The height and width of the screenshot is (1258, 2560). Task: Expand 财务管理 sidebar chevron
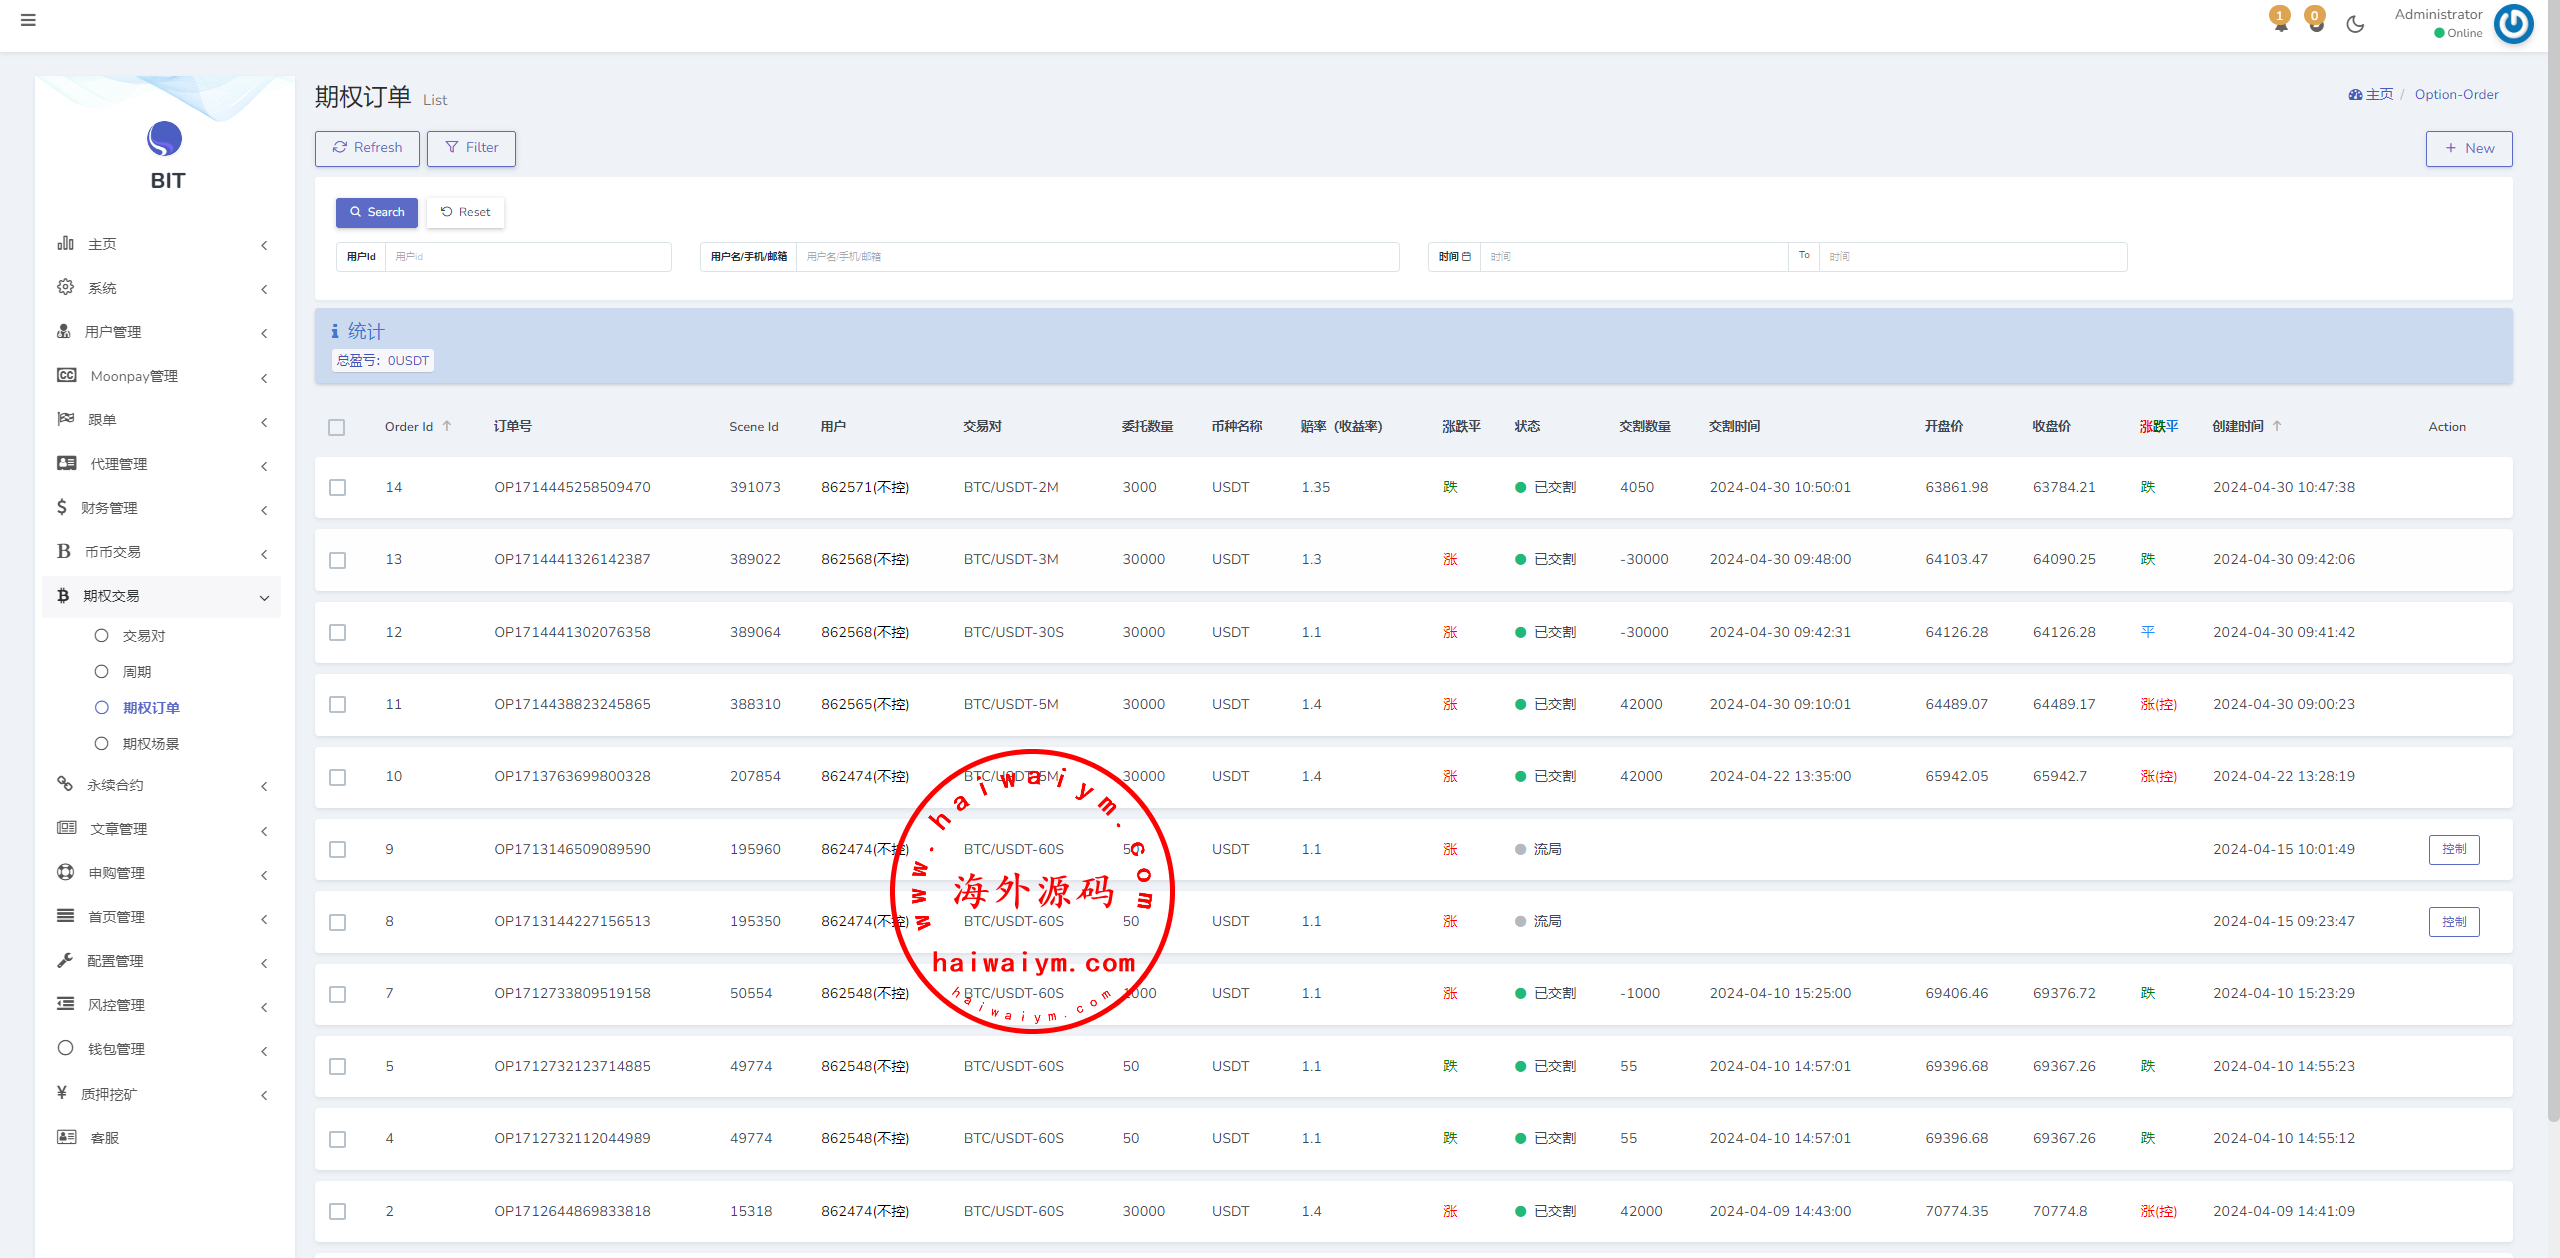pyautogui.click(x=264, y=510)
